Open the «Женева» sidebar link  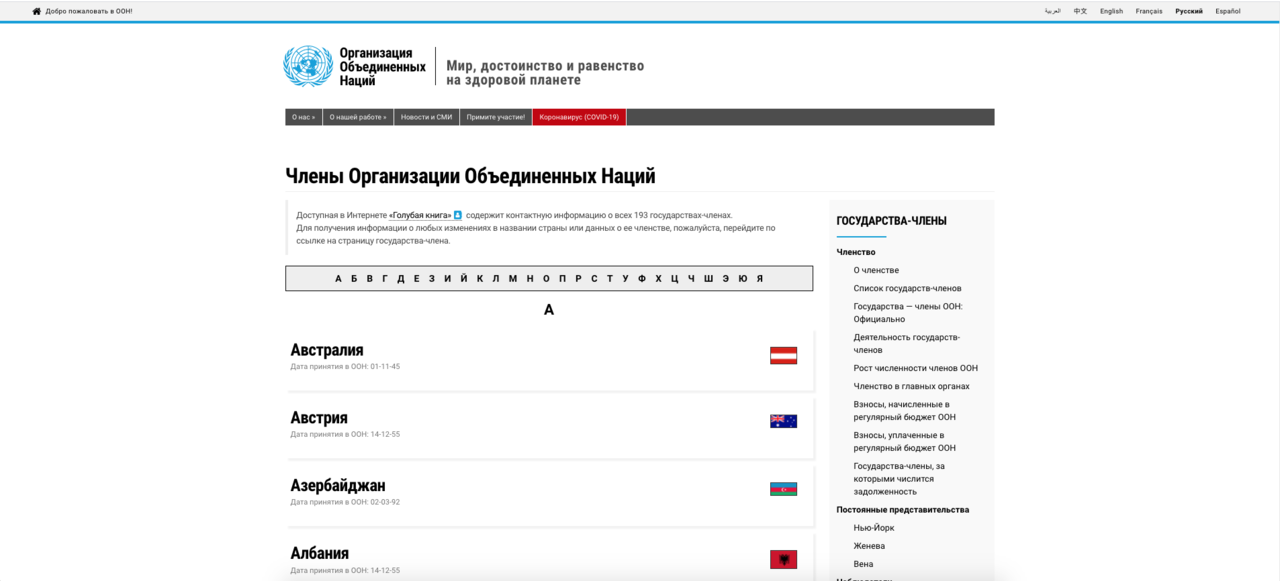(x=869, y=546)
